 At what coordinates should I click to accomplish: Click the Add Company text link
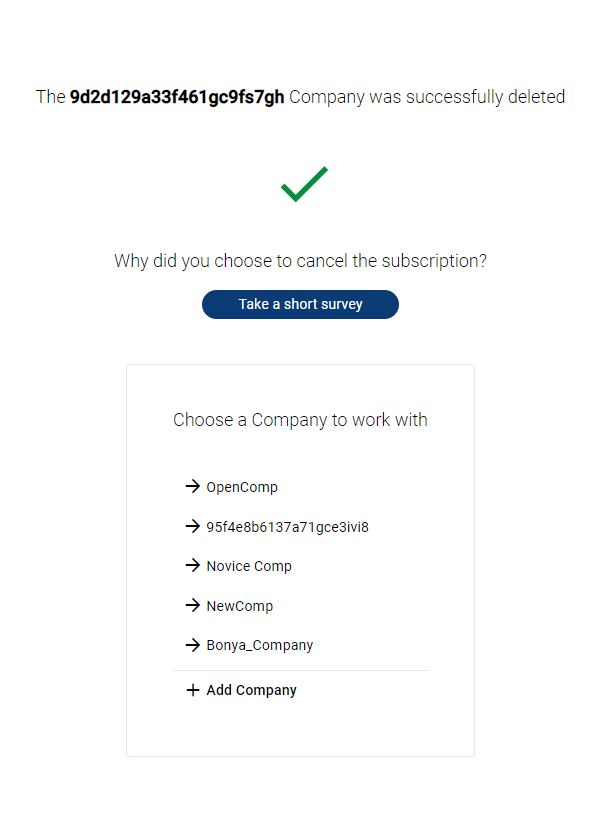251,690
